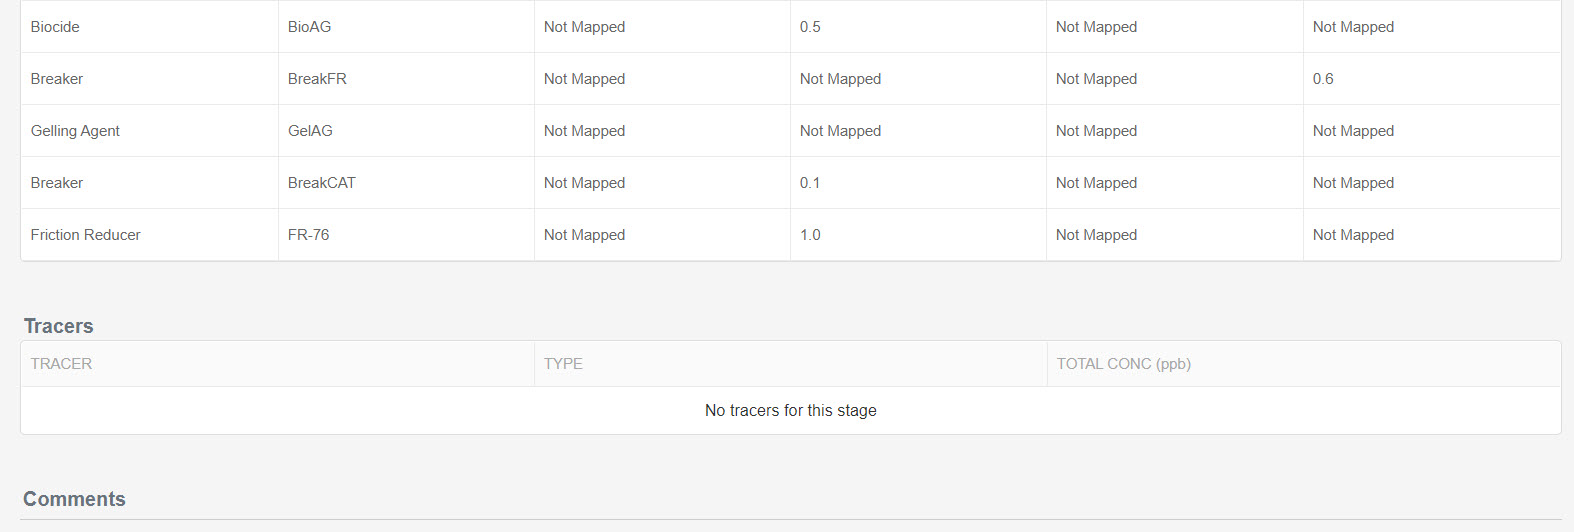Click the 1.0 value in the FR-76 row
This screenshot has width=1574, height=532.
point(810,235)
